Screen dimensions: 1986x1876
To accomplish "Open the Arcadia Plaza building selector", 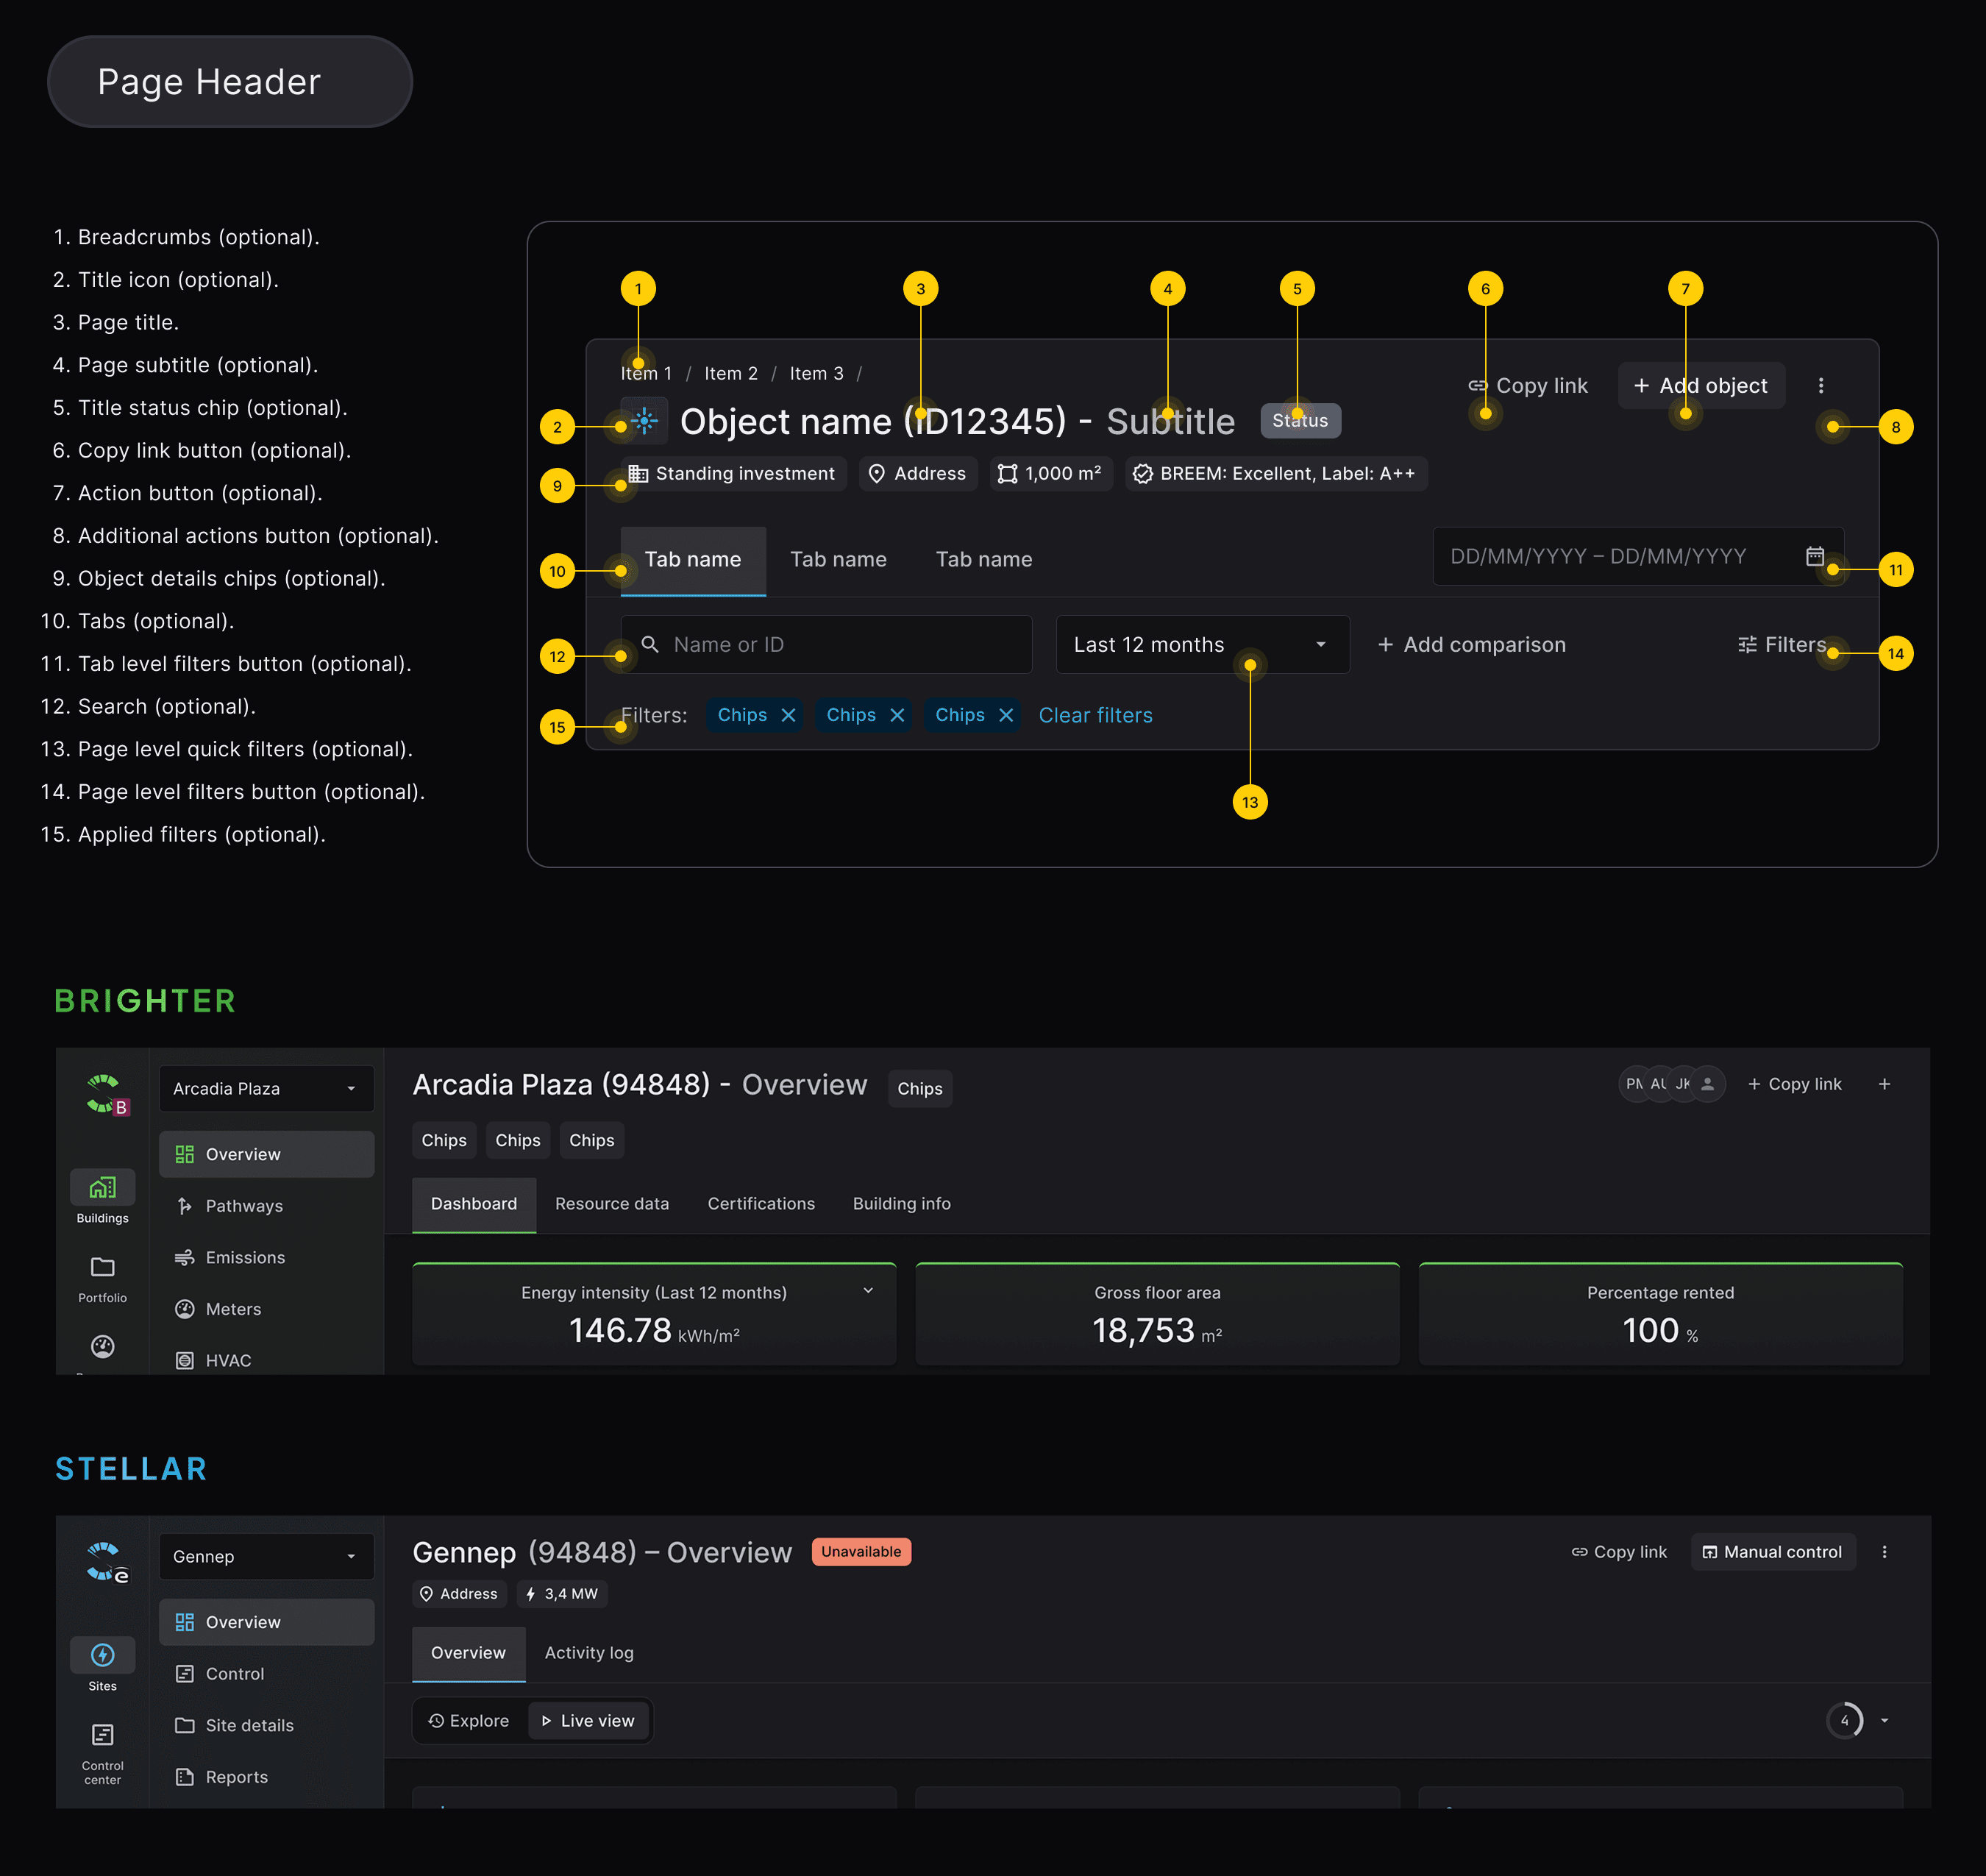I will (x=266, y=1088).
